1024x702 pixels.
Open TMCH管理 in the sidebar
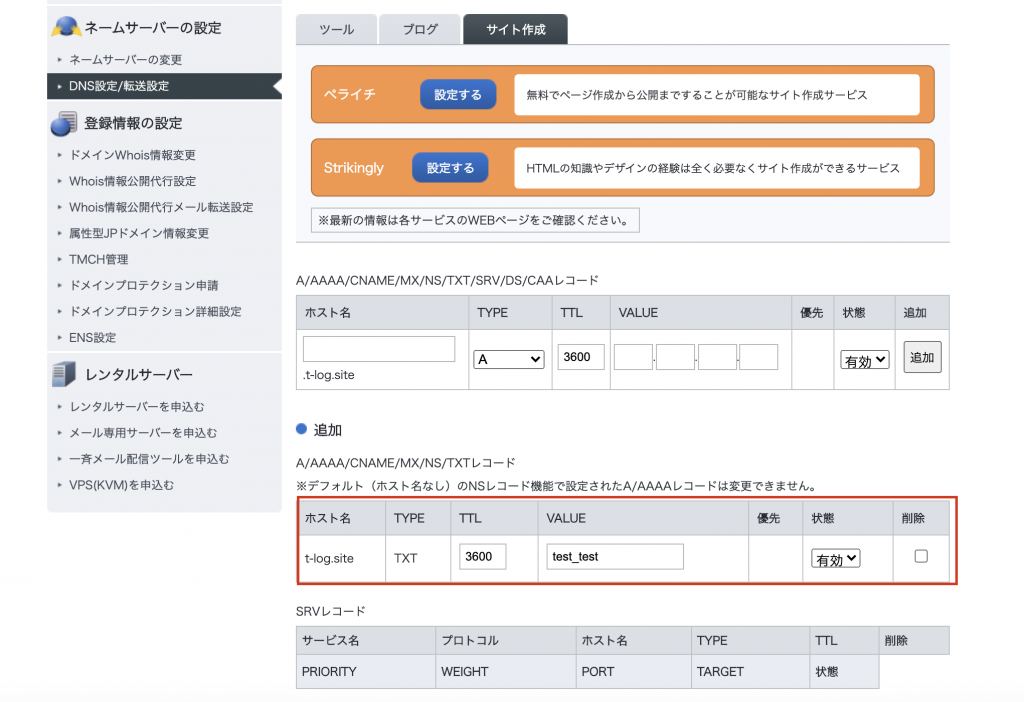(99, 259)
